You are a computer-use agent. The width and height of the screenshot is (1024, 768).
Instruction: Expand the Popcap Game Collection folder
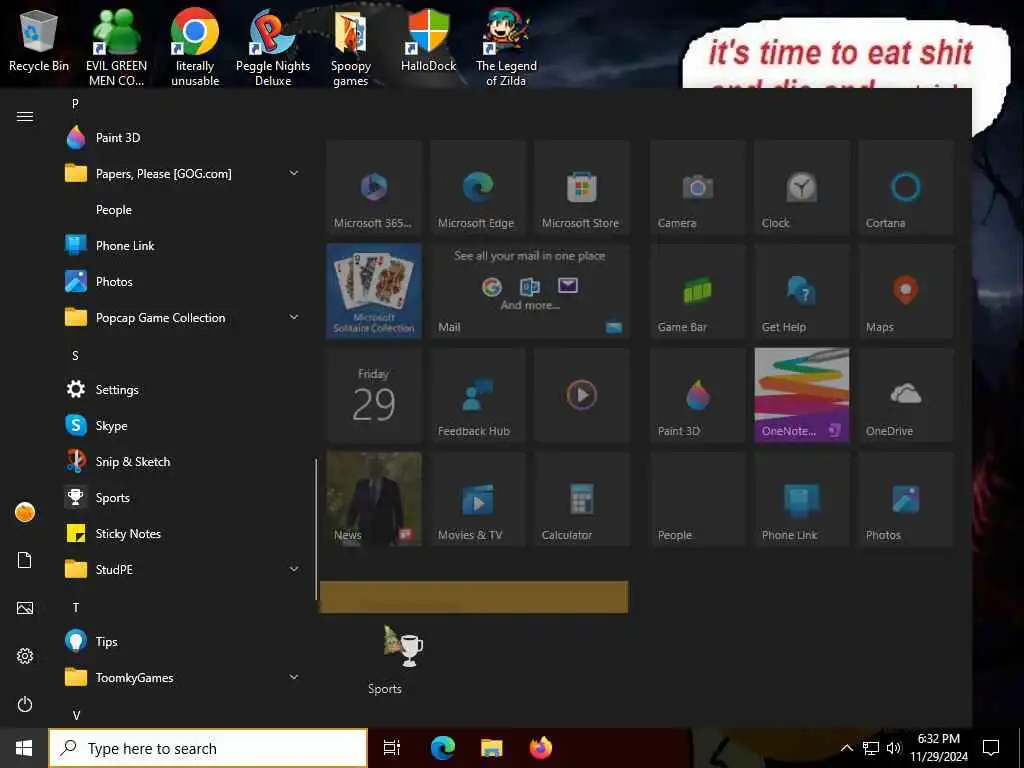point(294,317)
